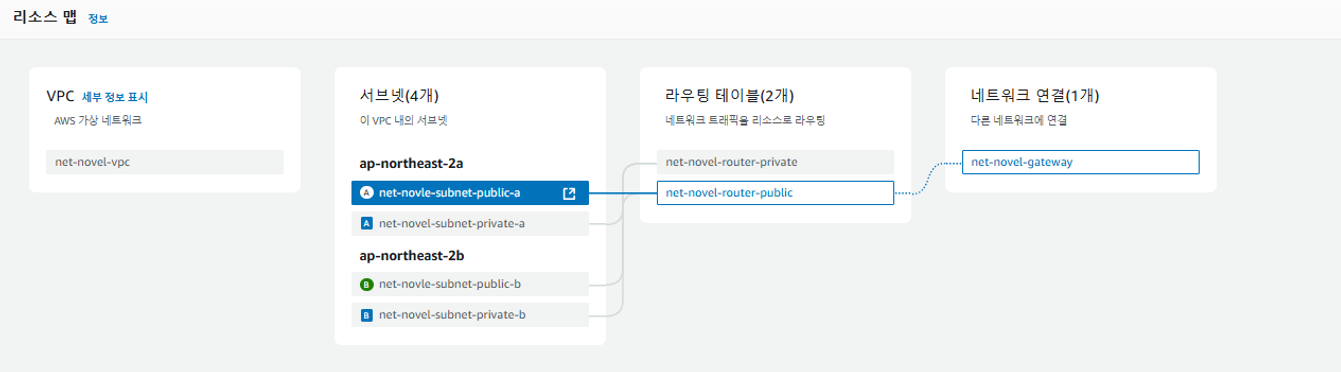The height and width of the screenshot is (372, 1341).
Task: Click the 리소스 맵 page heading
Action: [x=45, y=18]
